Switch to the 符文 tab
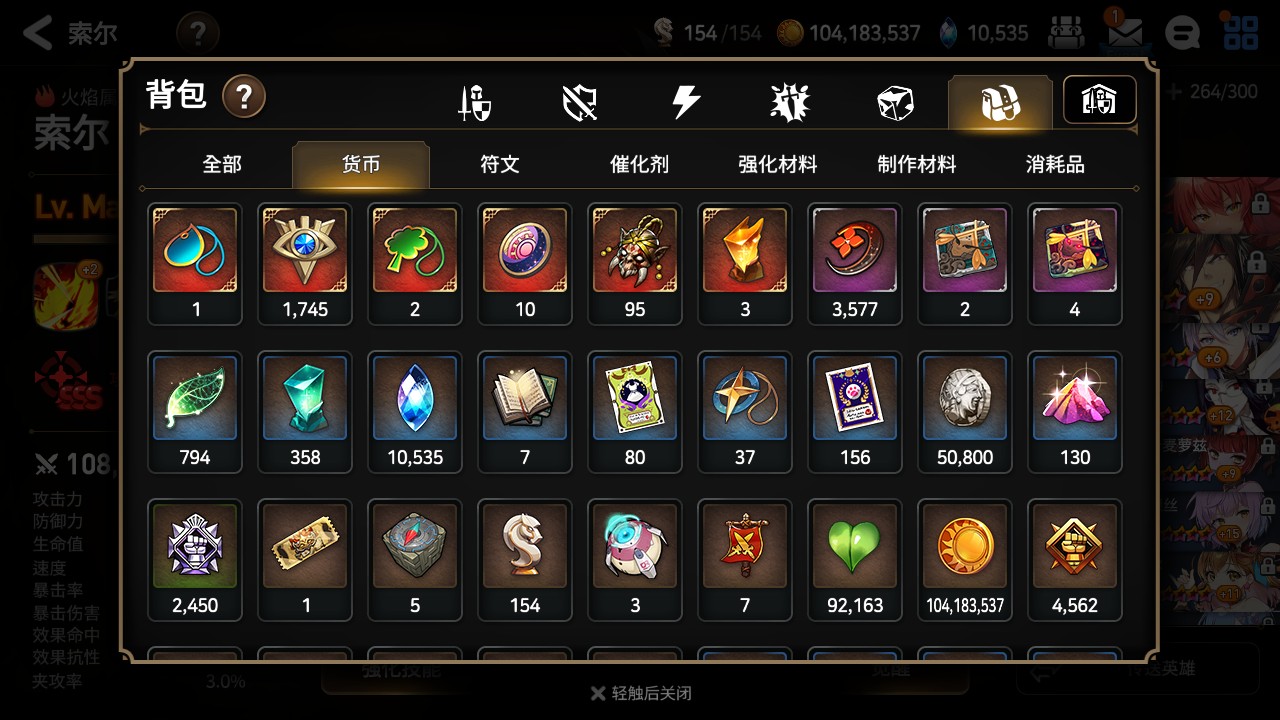The width and height of the screenshot is (1280, 720). (x=500, y=165)
